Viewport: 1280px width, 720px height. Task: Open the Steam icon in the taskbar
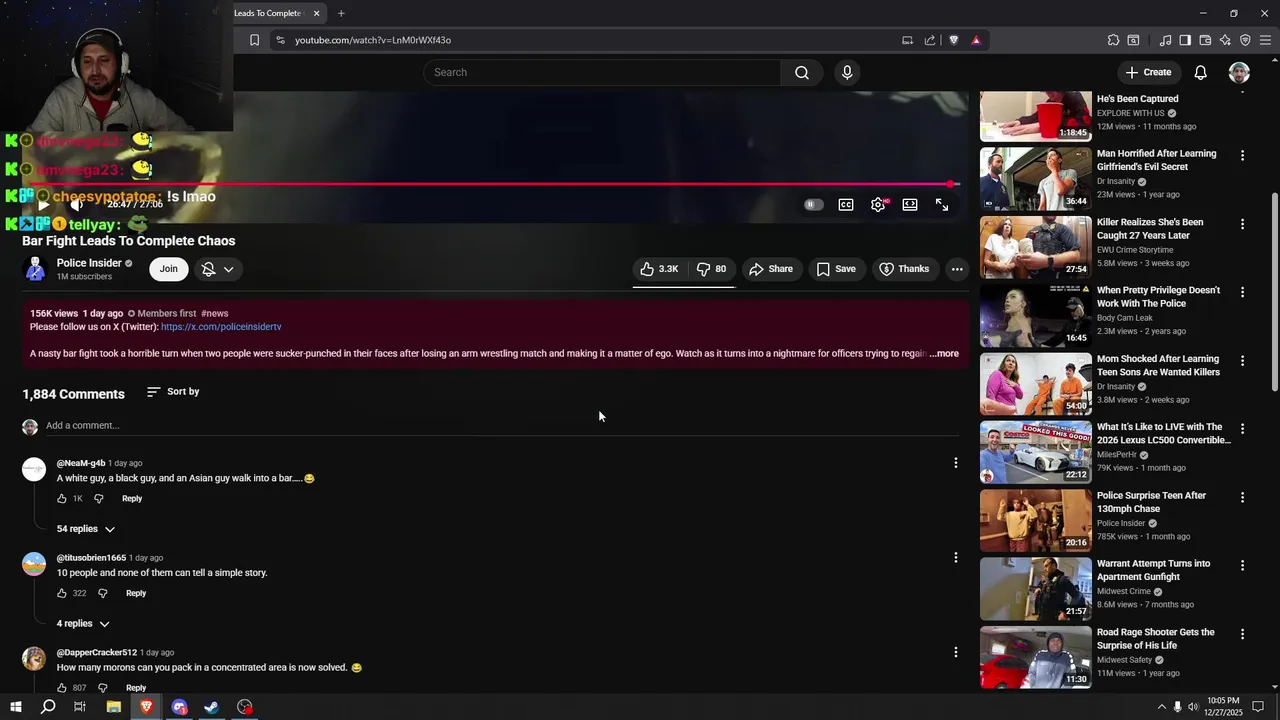(212, 707)
